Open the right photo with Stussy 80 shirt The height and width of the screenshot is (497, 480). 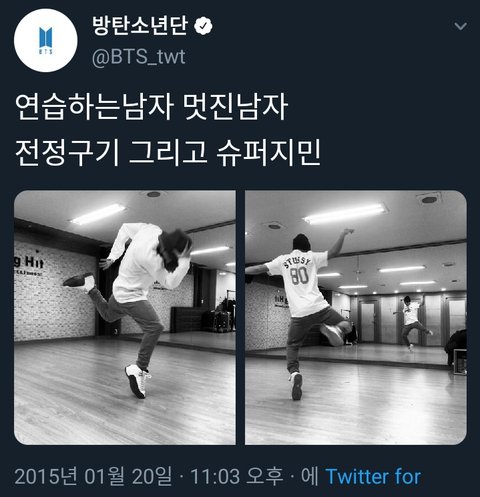tap(356, 317)
